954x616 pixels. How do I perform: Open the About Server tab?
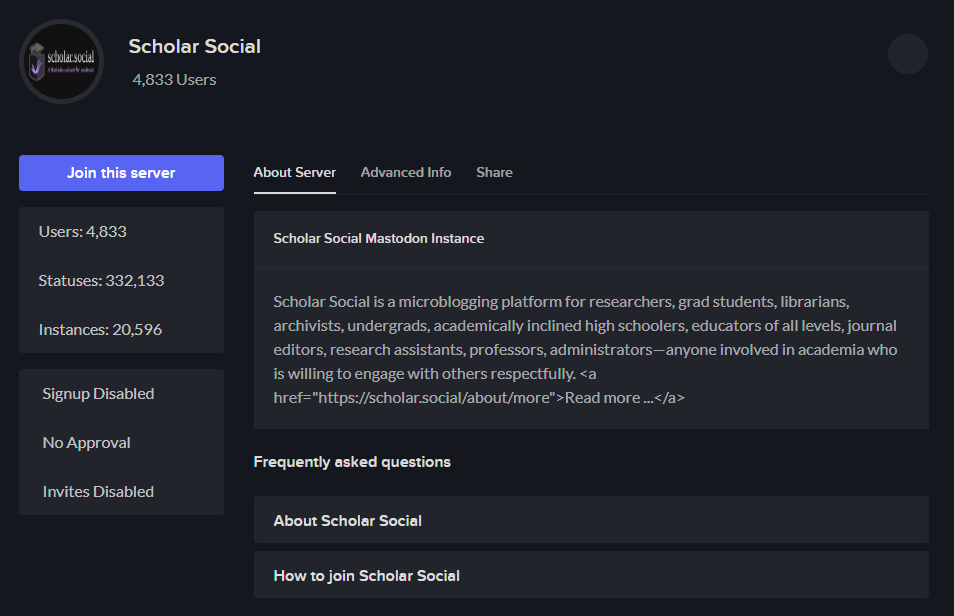pos(294,172)
